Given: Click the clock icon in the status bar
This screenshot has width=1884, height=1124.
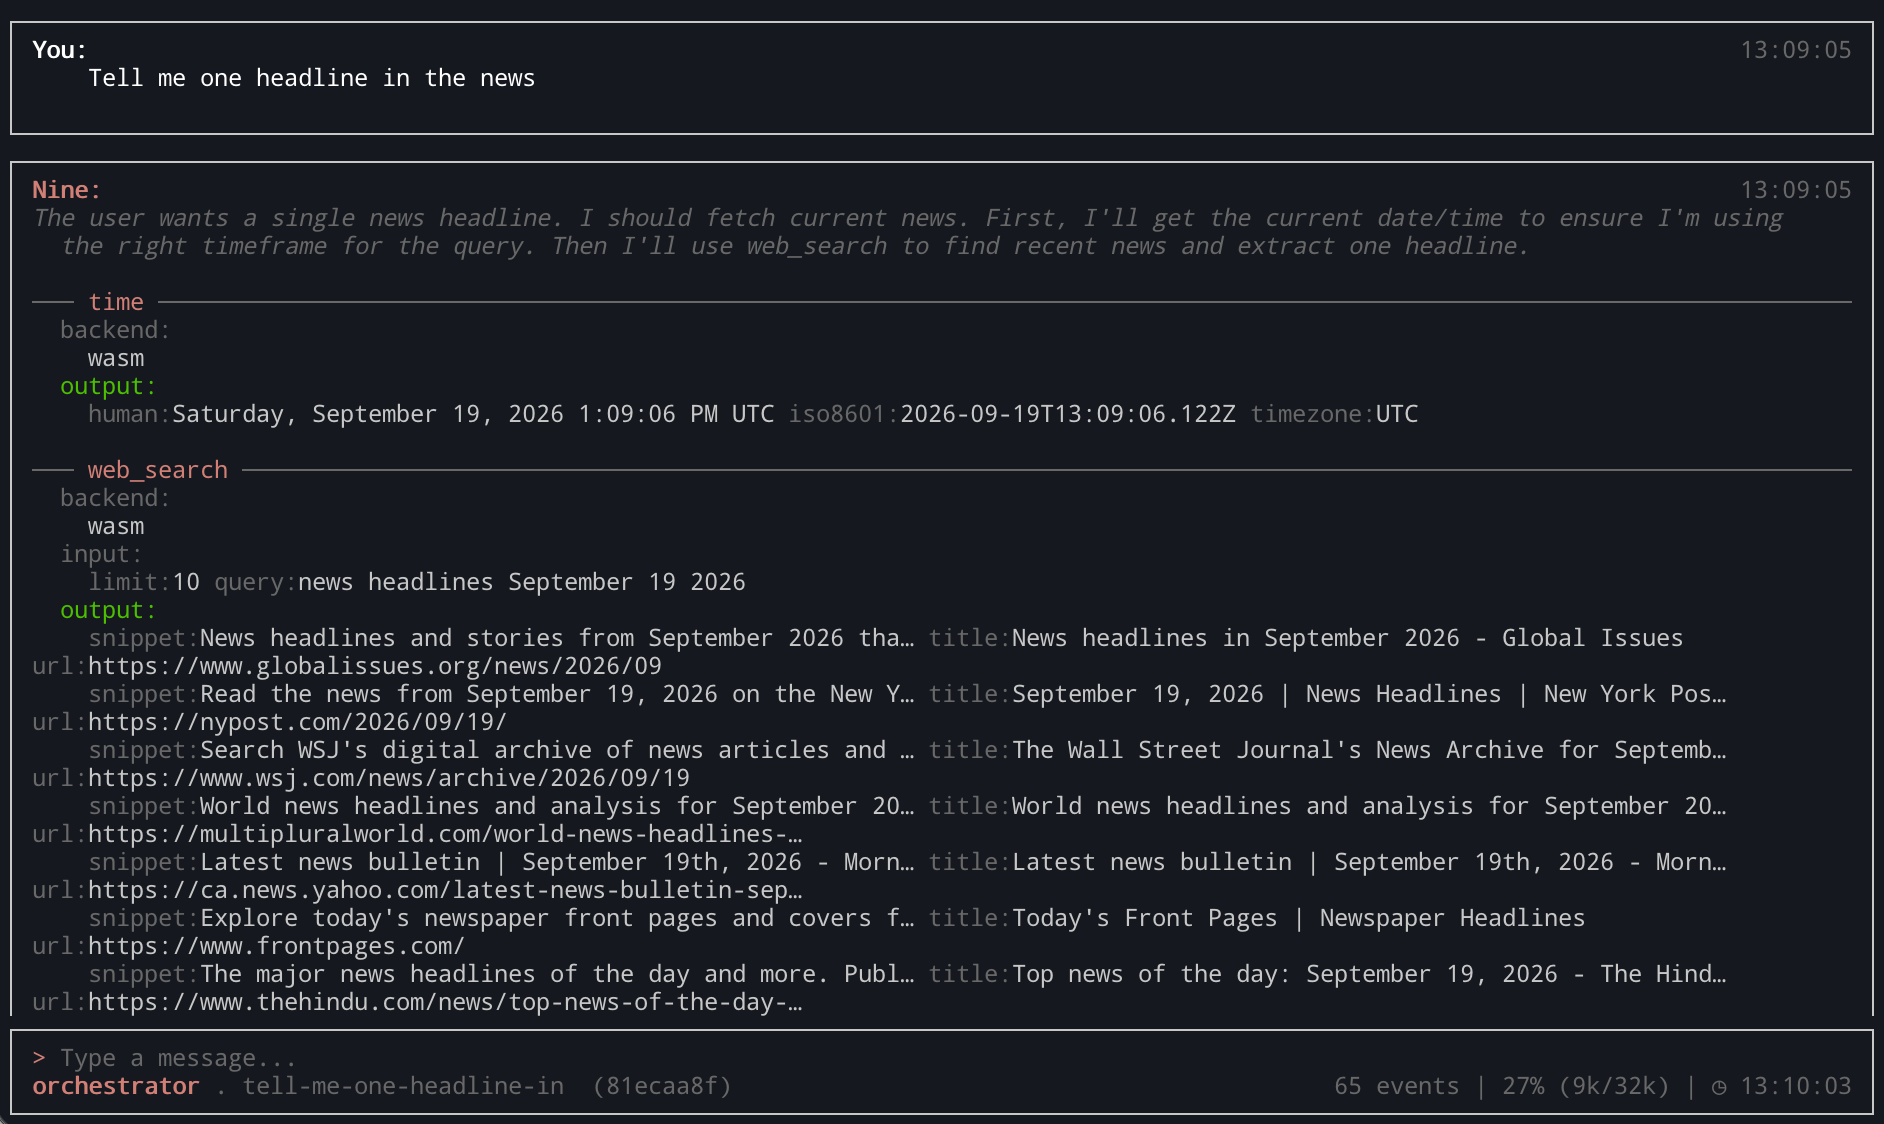Looking at the screenshot, I should coord(1719,1087).
